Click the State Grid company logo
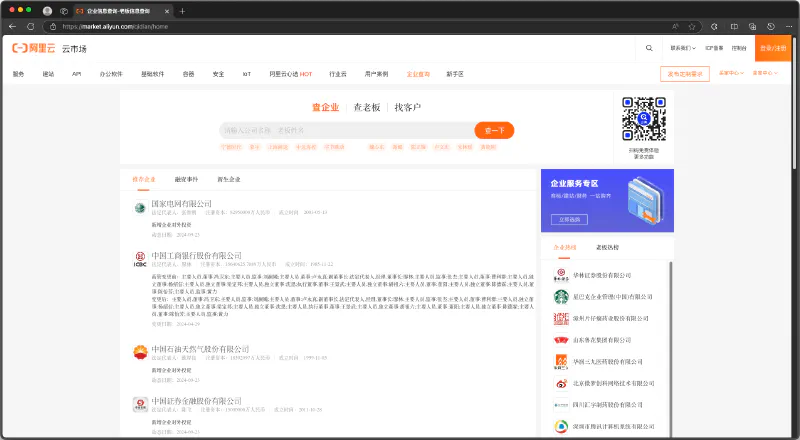The width and height of the screenshot is (800, 440). tap(140, 208)
